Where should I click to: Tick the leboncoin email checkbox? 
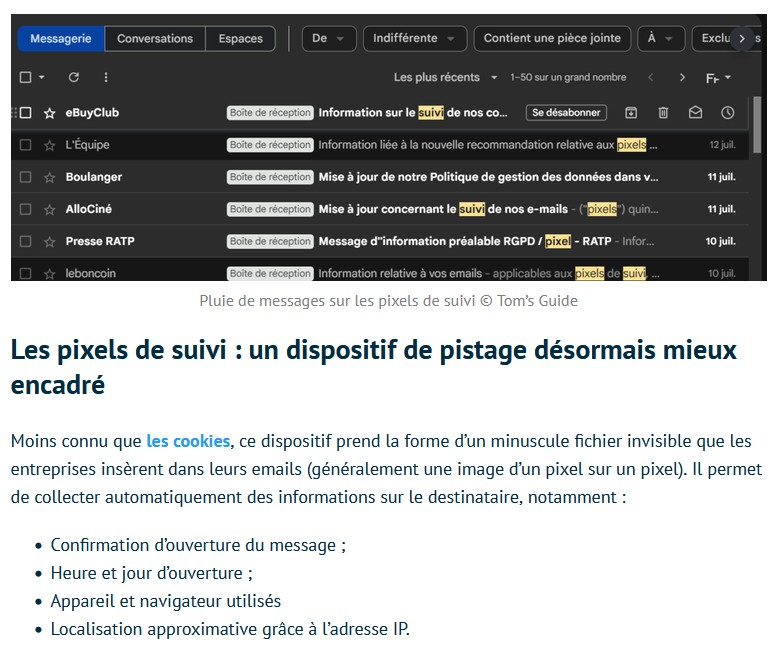pyautogui.click(x=25, y=273)
